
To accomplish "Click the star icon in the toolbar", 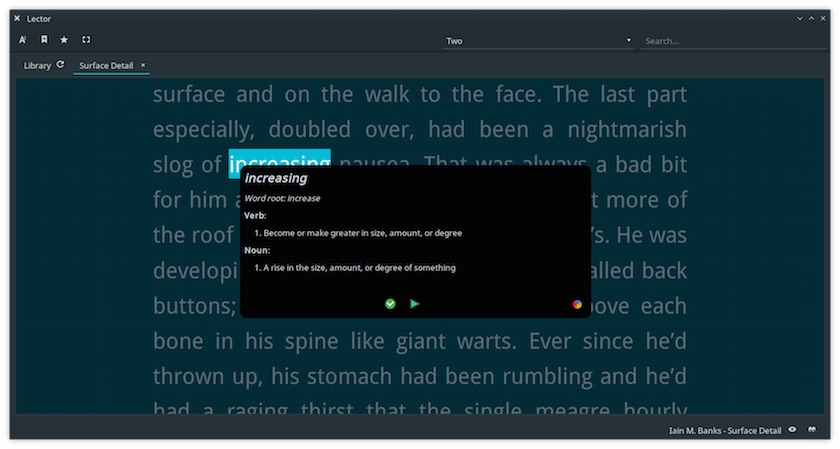I will point(64,40).
